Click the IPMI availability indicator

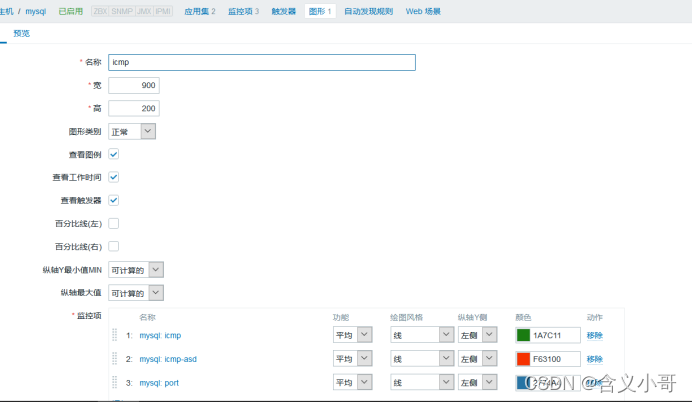click(163, 11)
